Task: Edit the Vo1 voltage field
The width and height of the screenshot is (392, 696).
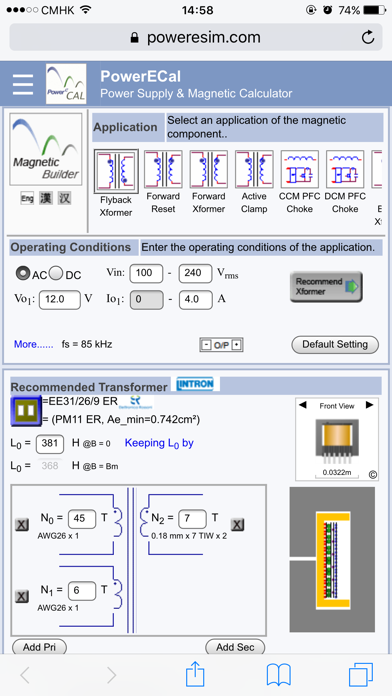Action: click(59, 300)
